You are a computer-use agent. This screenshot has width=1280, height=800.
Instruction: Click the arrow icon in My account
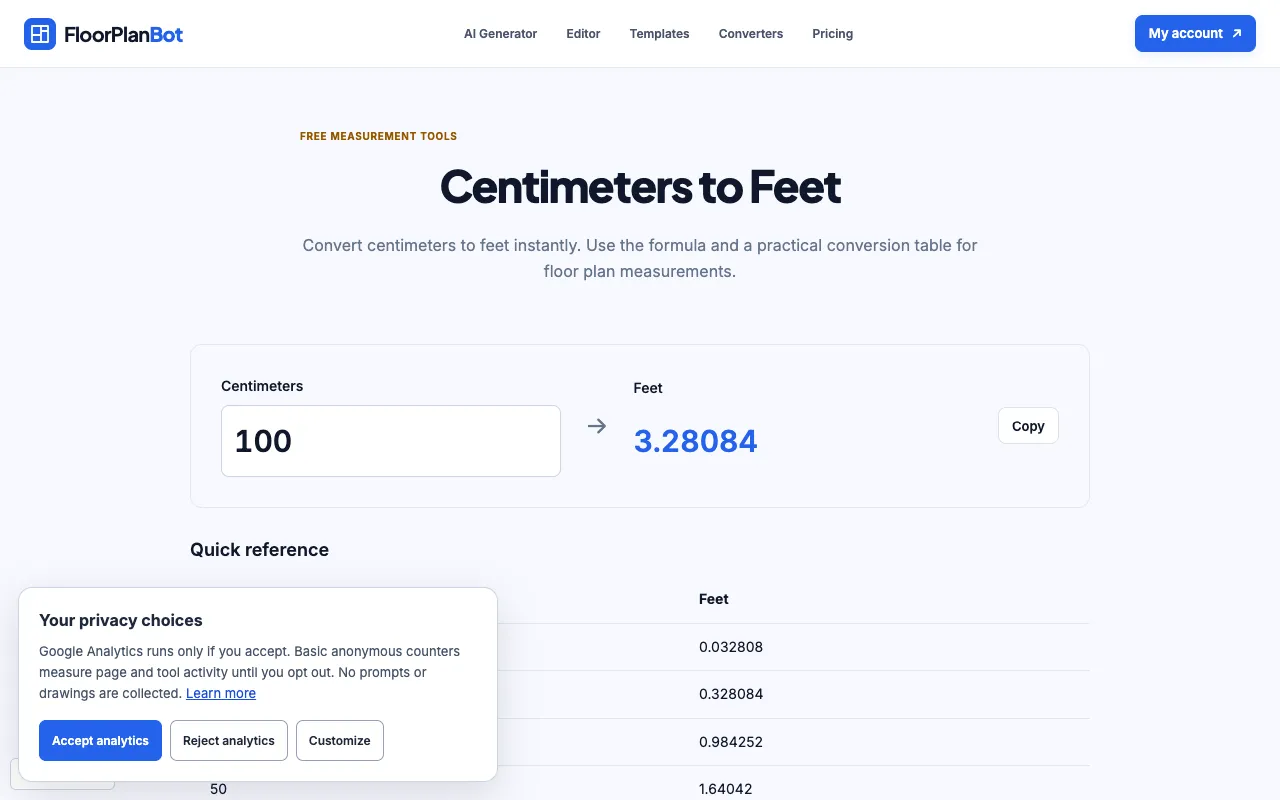tap(1237, 33)
